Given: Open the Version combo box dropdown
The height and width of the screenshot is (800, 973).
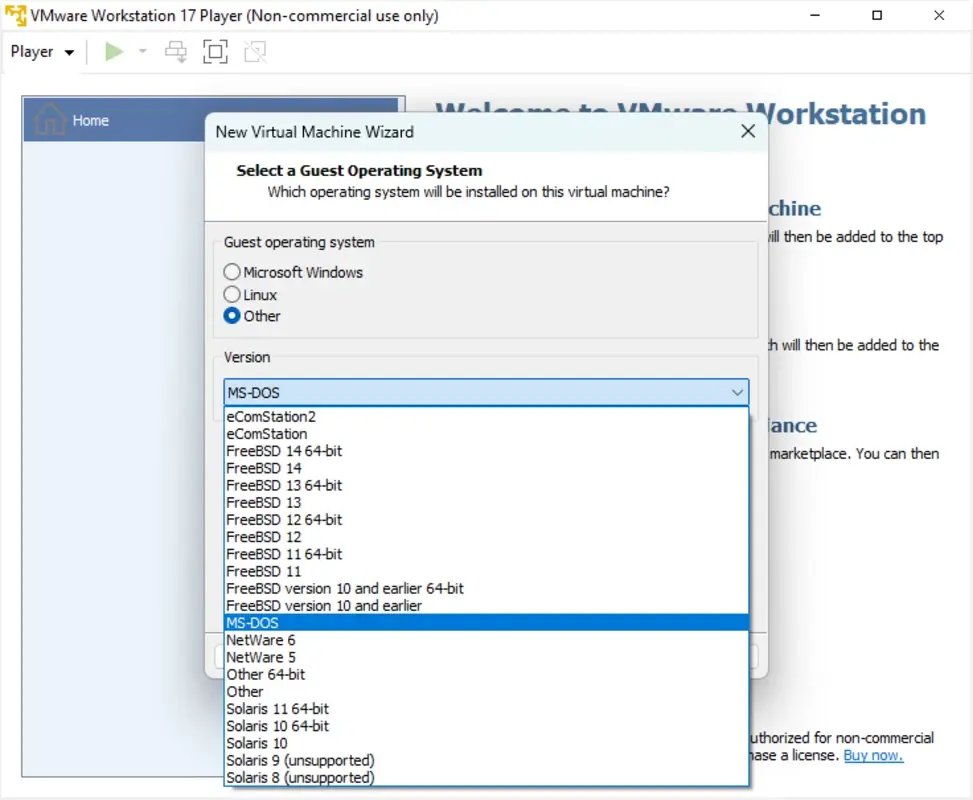Looking at the screenshot, I should click(738, 392).
